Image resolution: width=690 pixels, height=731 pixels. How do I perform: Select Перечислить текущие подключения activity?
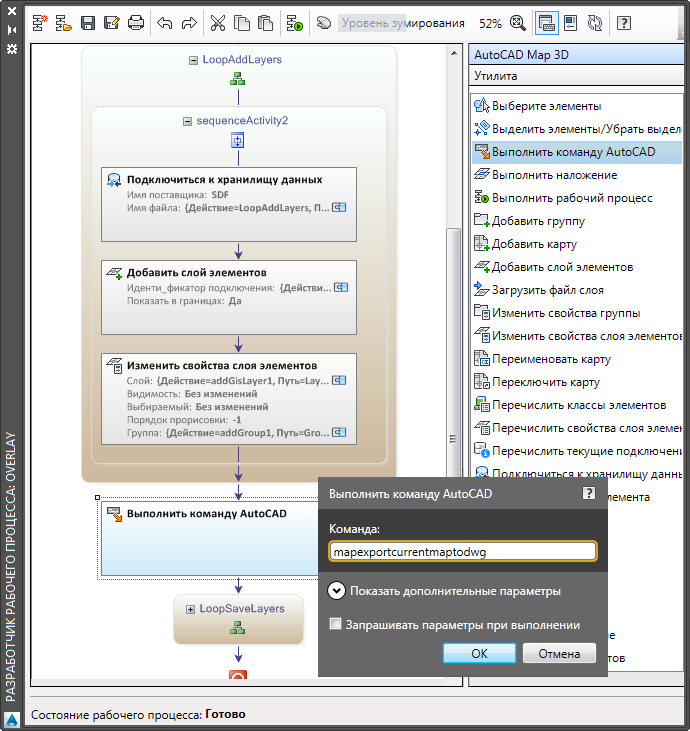click(577, 451)
